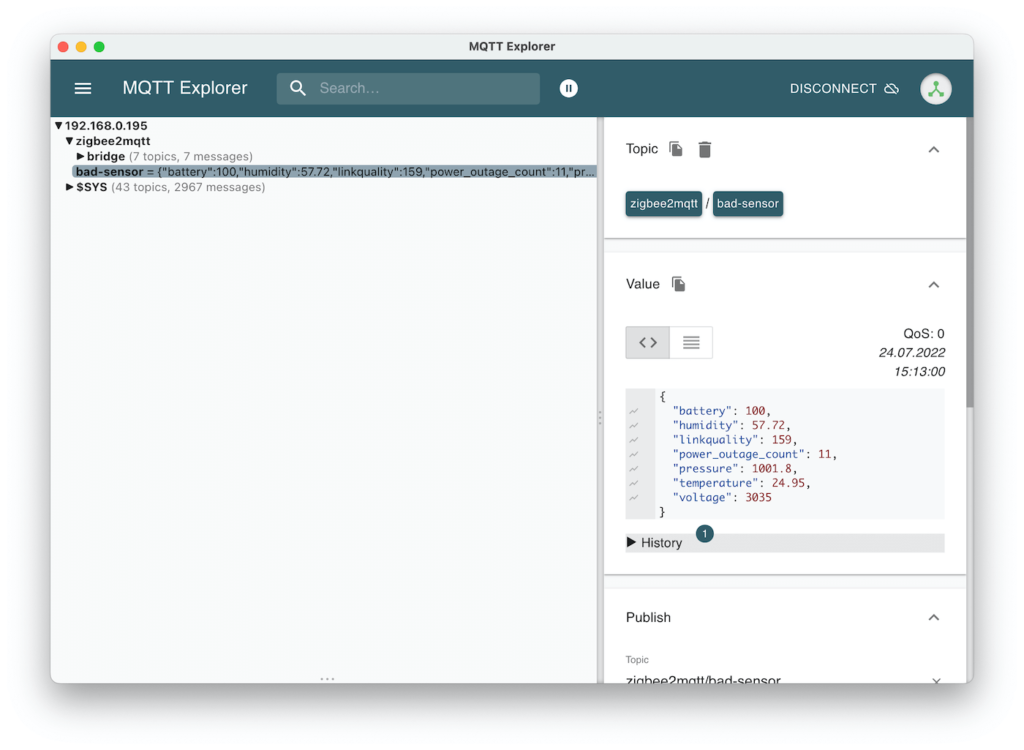
Task: Show chart for linkquality value
Action: [634, 440]
